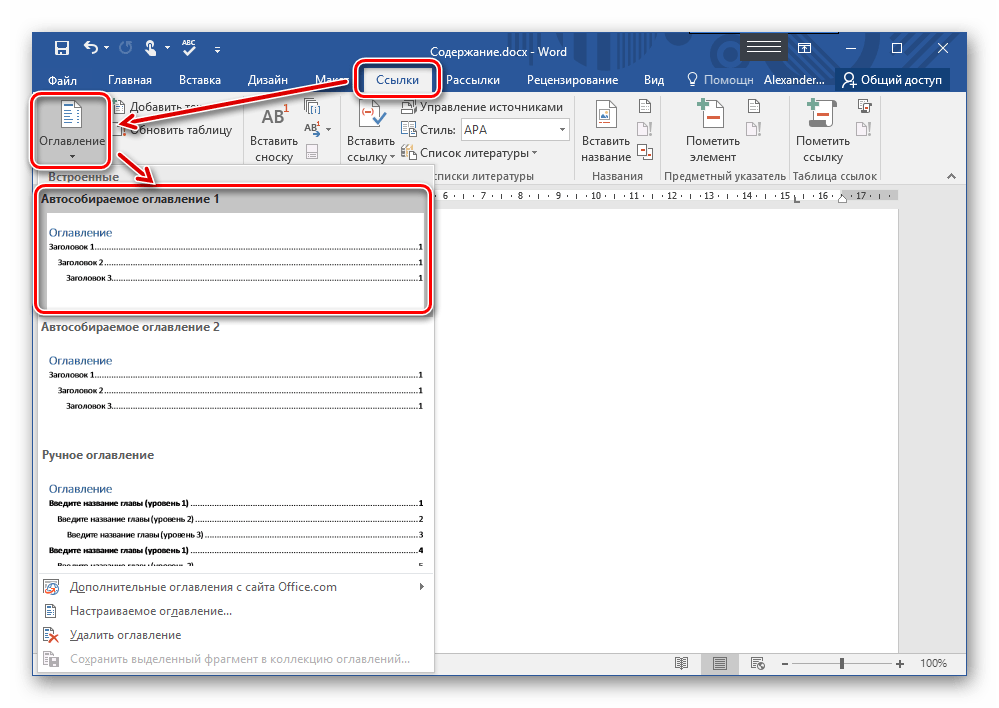Select Ручное оглавление preview
Viewport: 999px width, 708px height.
(233, 507)
